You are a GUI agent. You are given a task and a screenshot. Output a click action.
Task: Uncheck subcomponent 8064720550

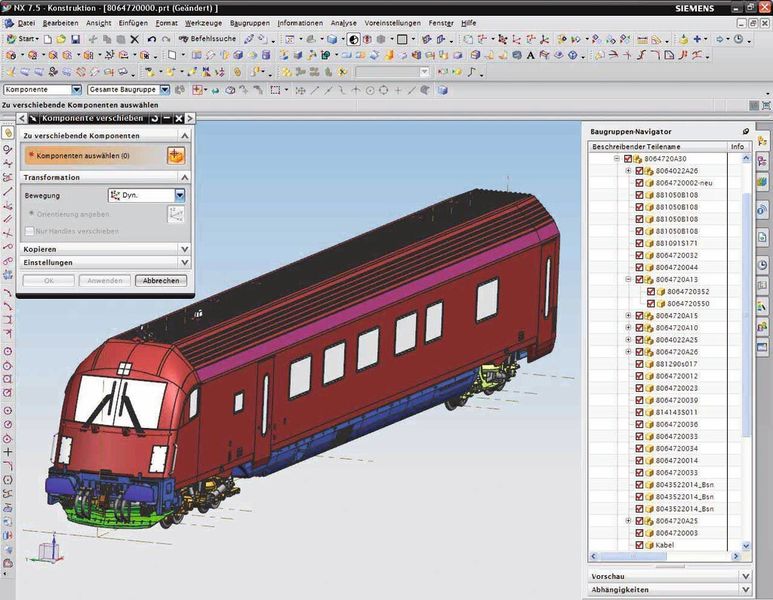pyautogui.click(x=651, y=304)
